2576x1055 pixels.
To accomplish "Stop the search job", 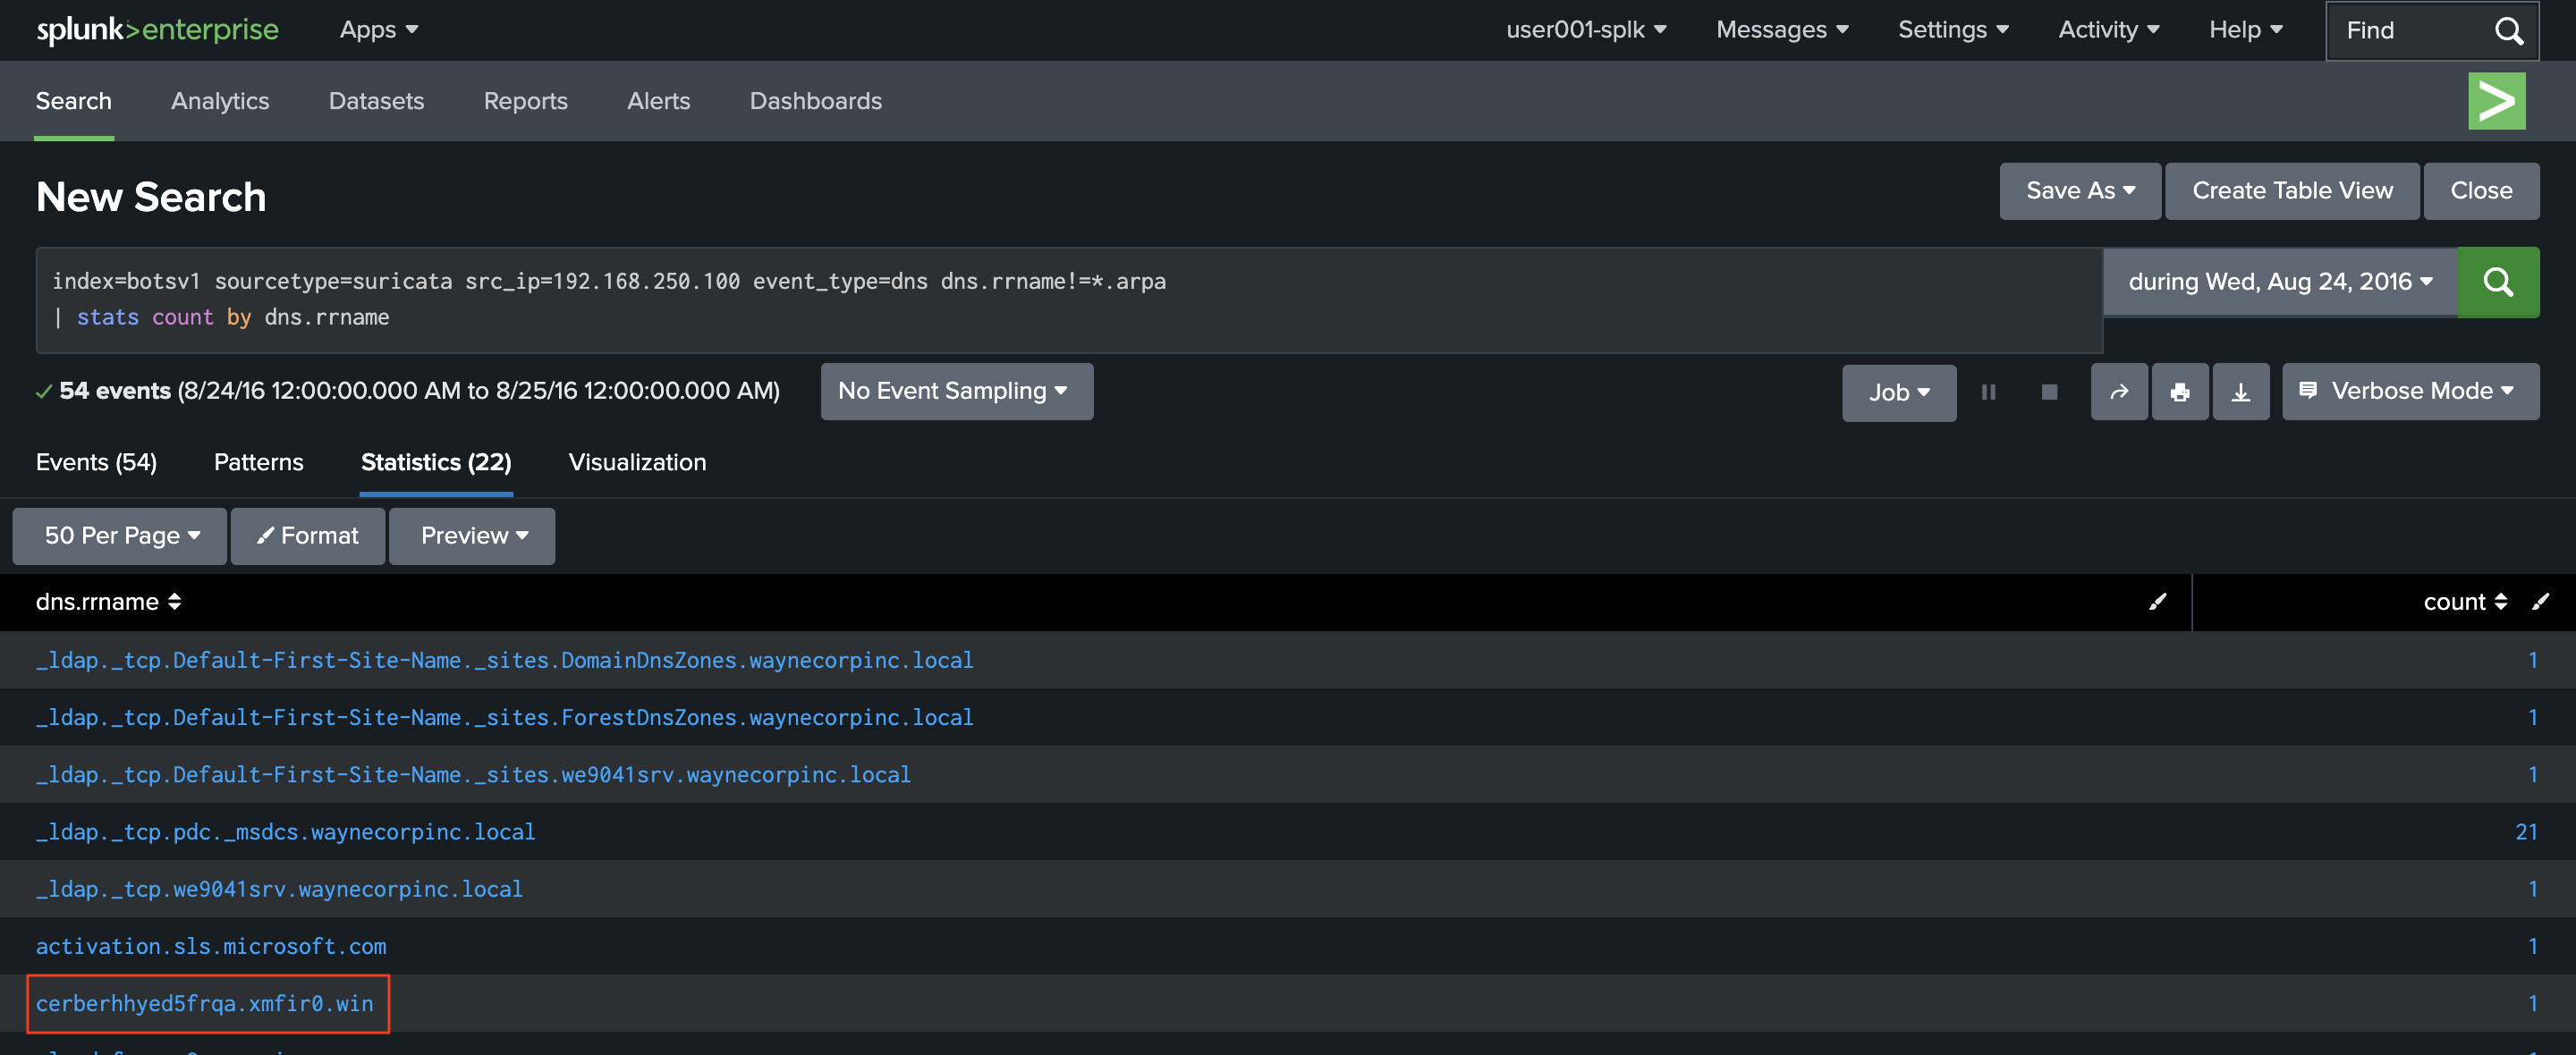I will click(2049, 392).
